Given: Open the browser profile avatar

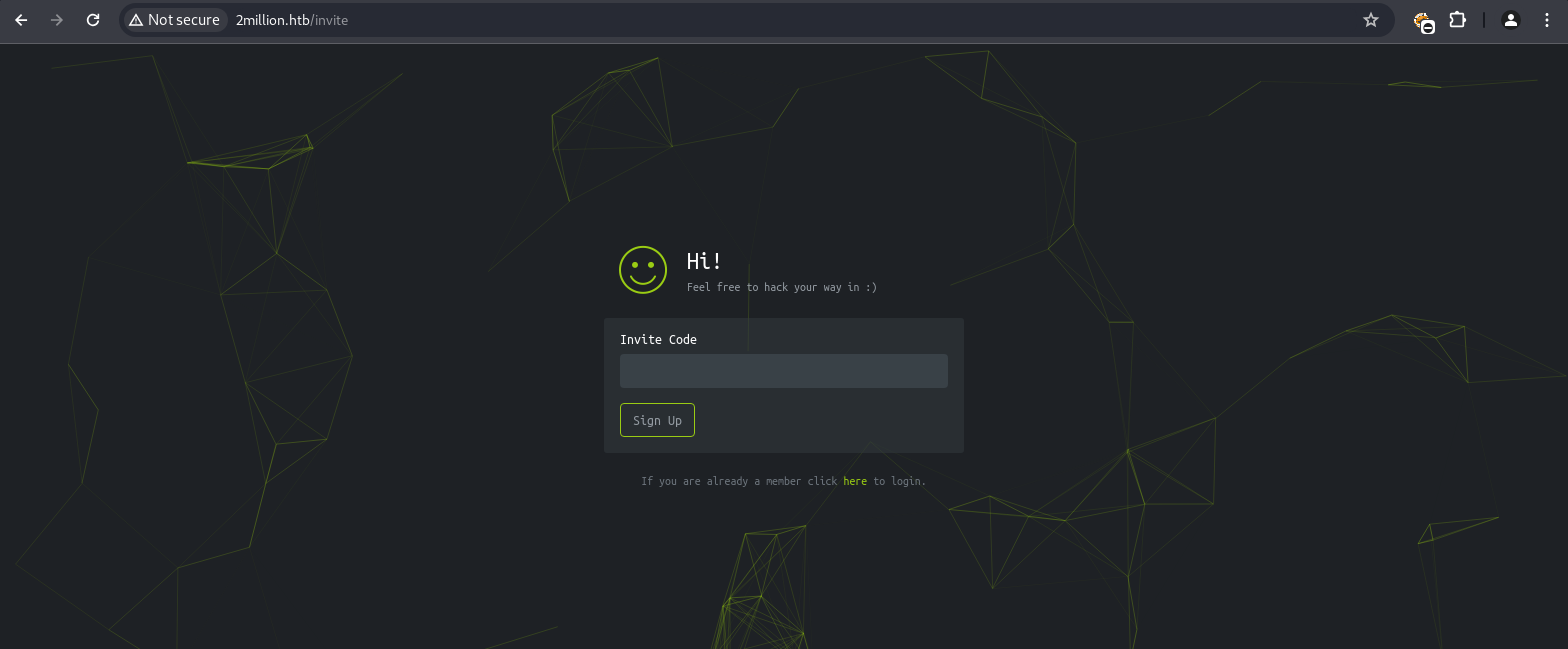Looking at the screenshot, I should (x=1511, y=20).
